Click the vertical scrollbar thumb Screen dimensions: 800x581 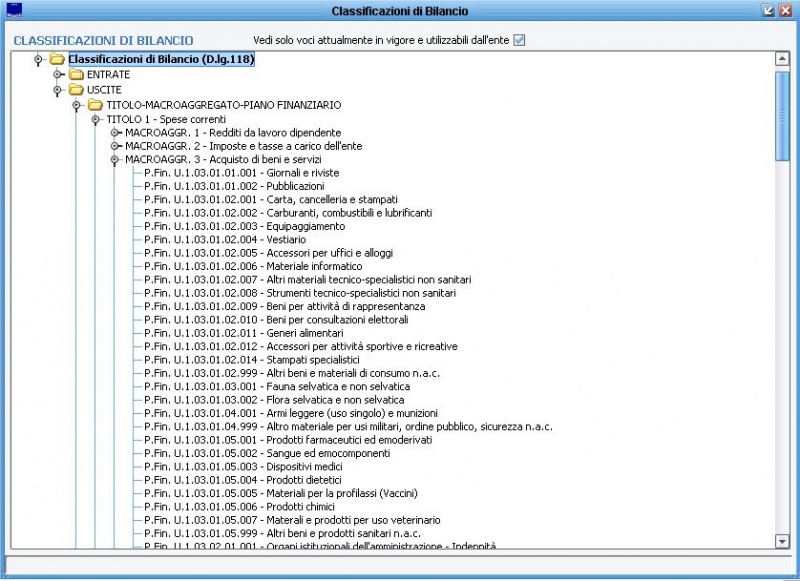[782, 116]
